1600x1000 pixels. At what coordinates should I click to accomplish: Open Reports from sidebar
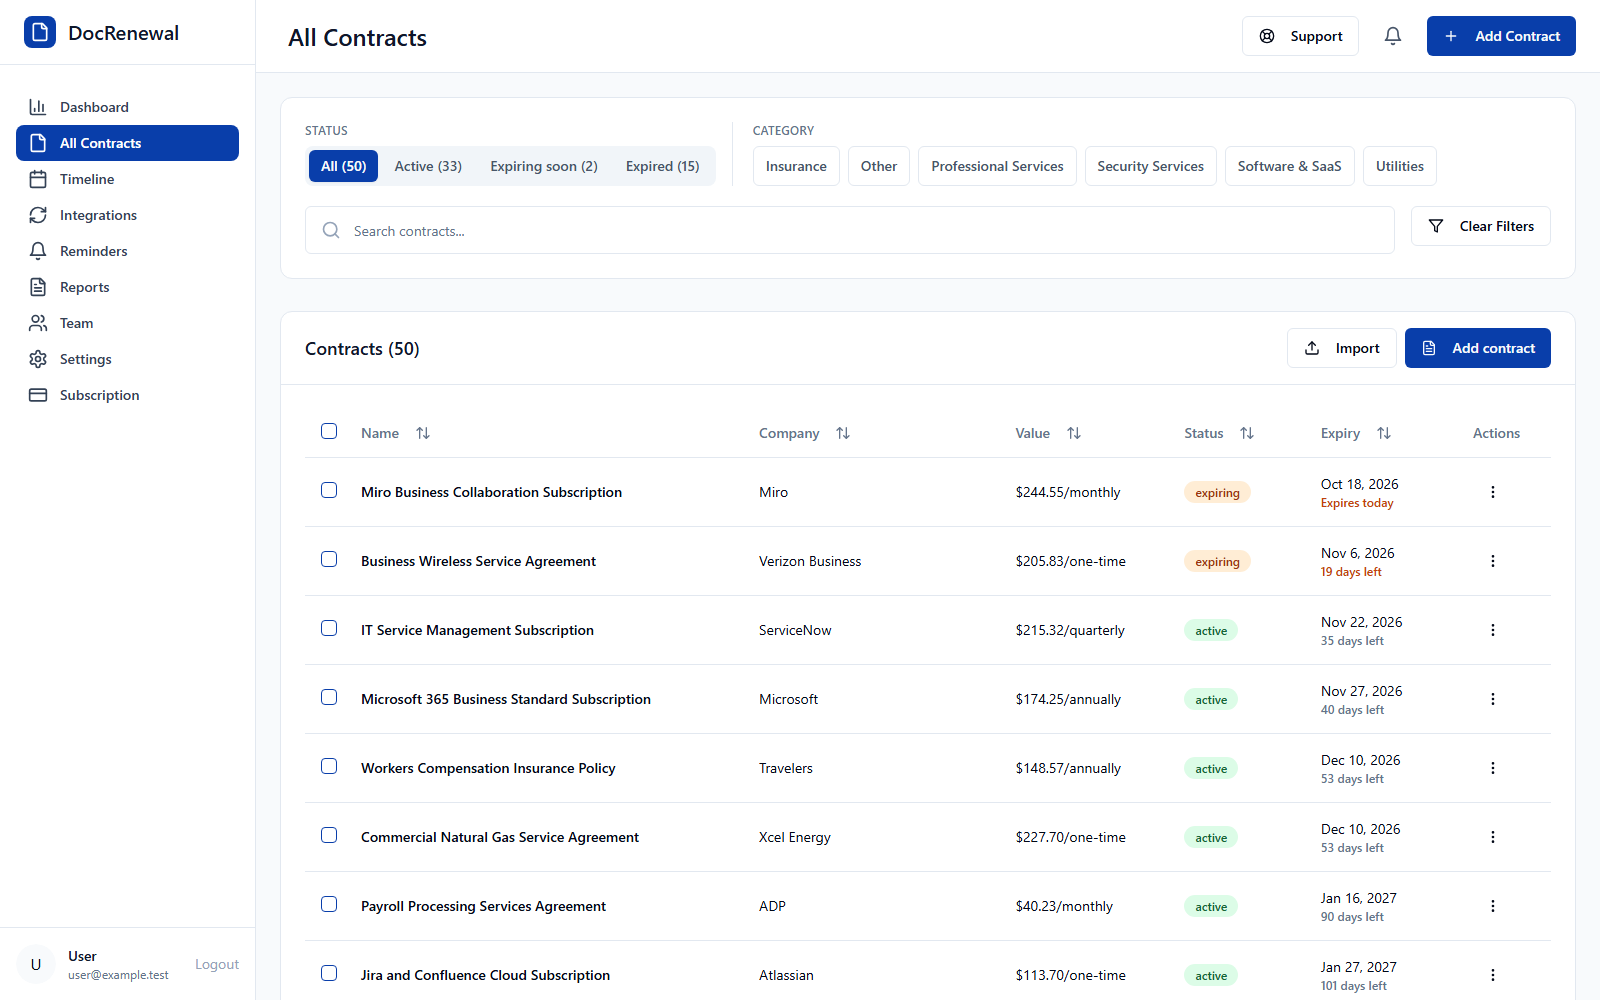point(127,287)
